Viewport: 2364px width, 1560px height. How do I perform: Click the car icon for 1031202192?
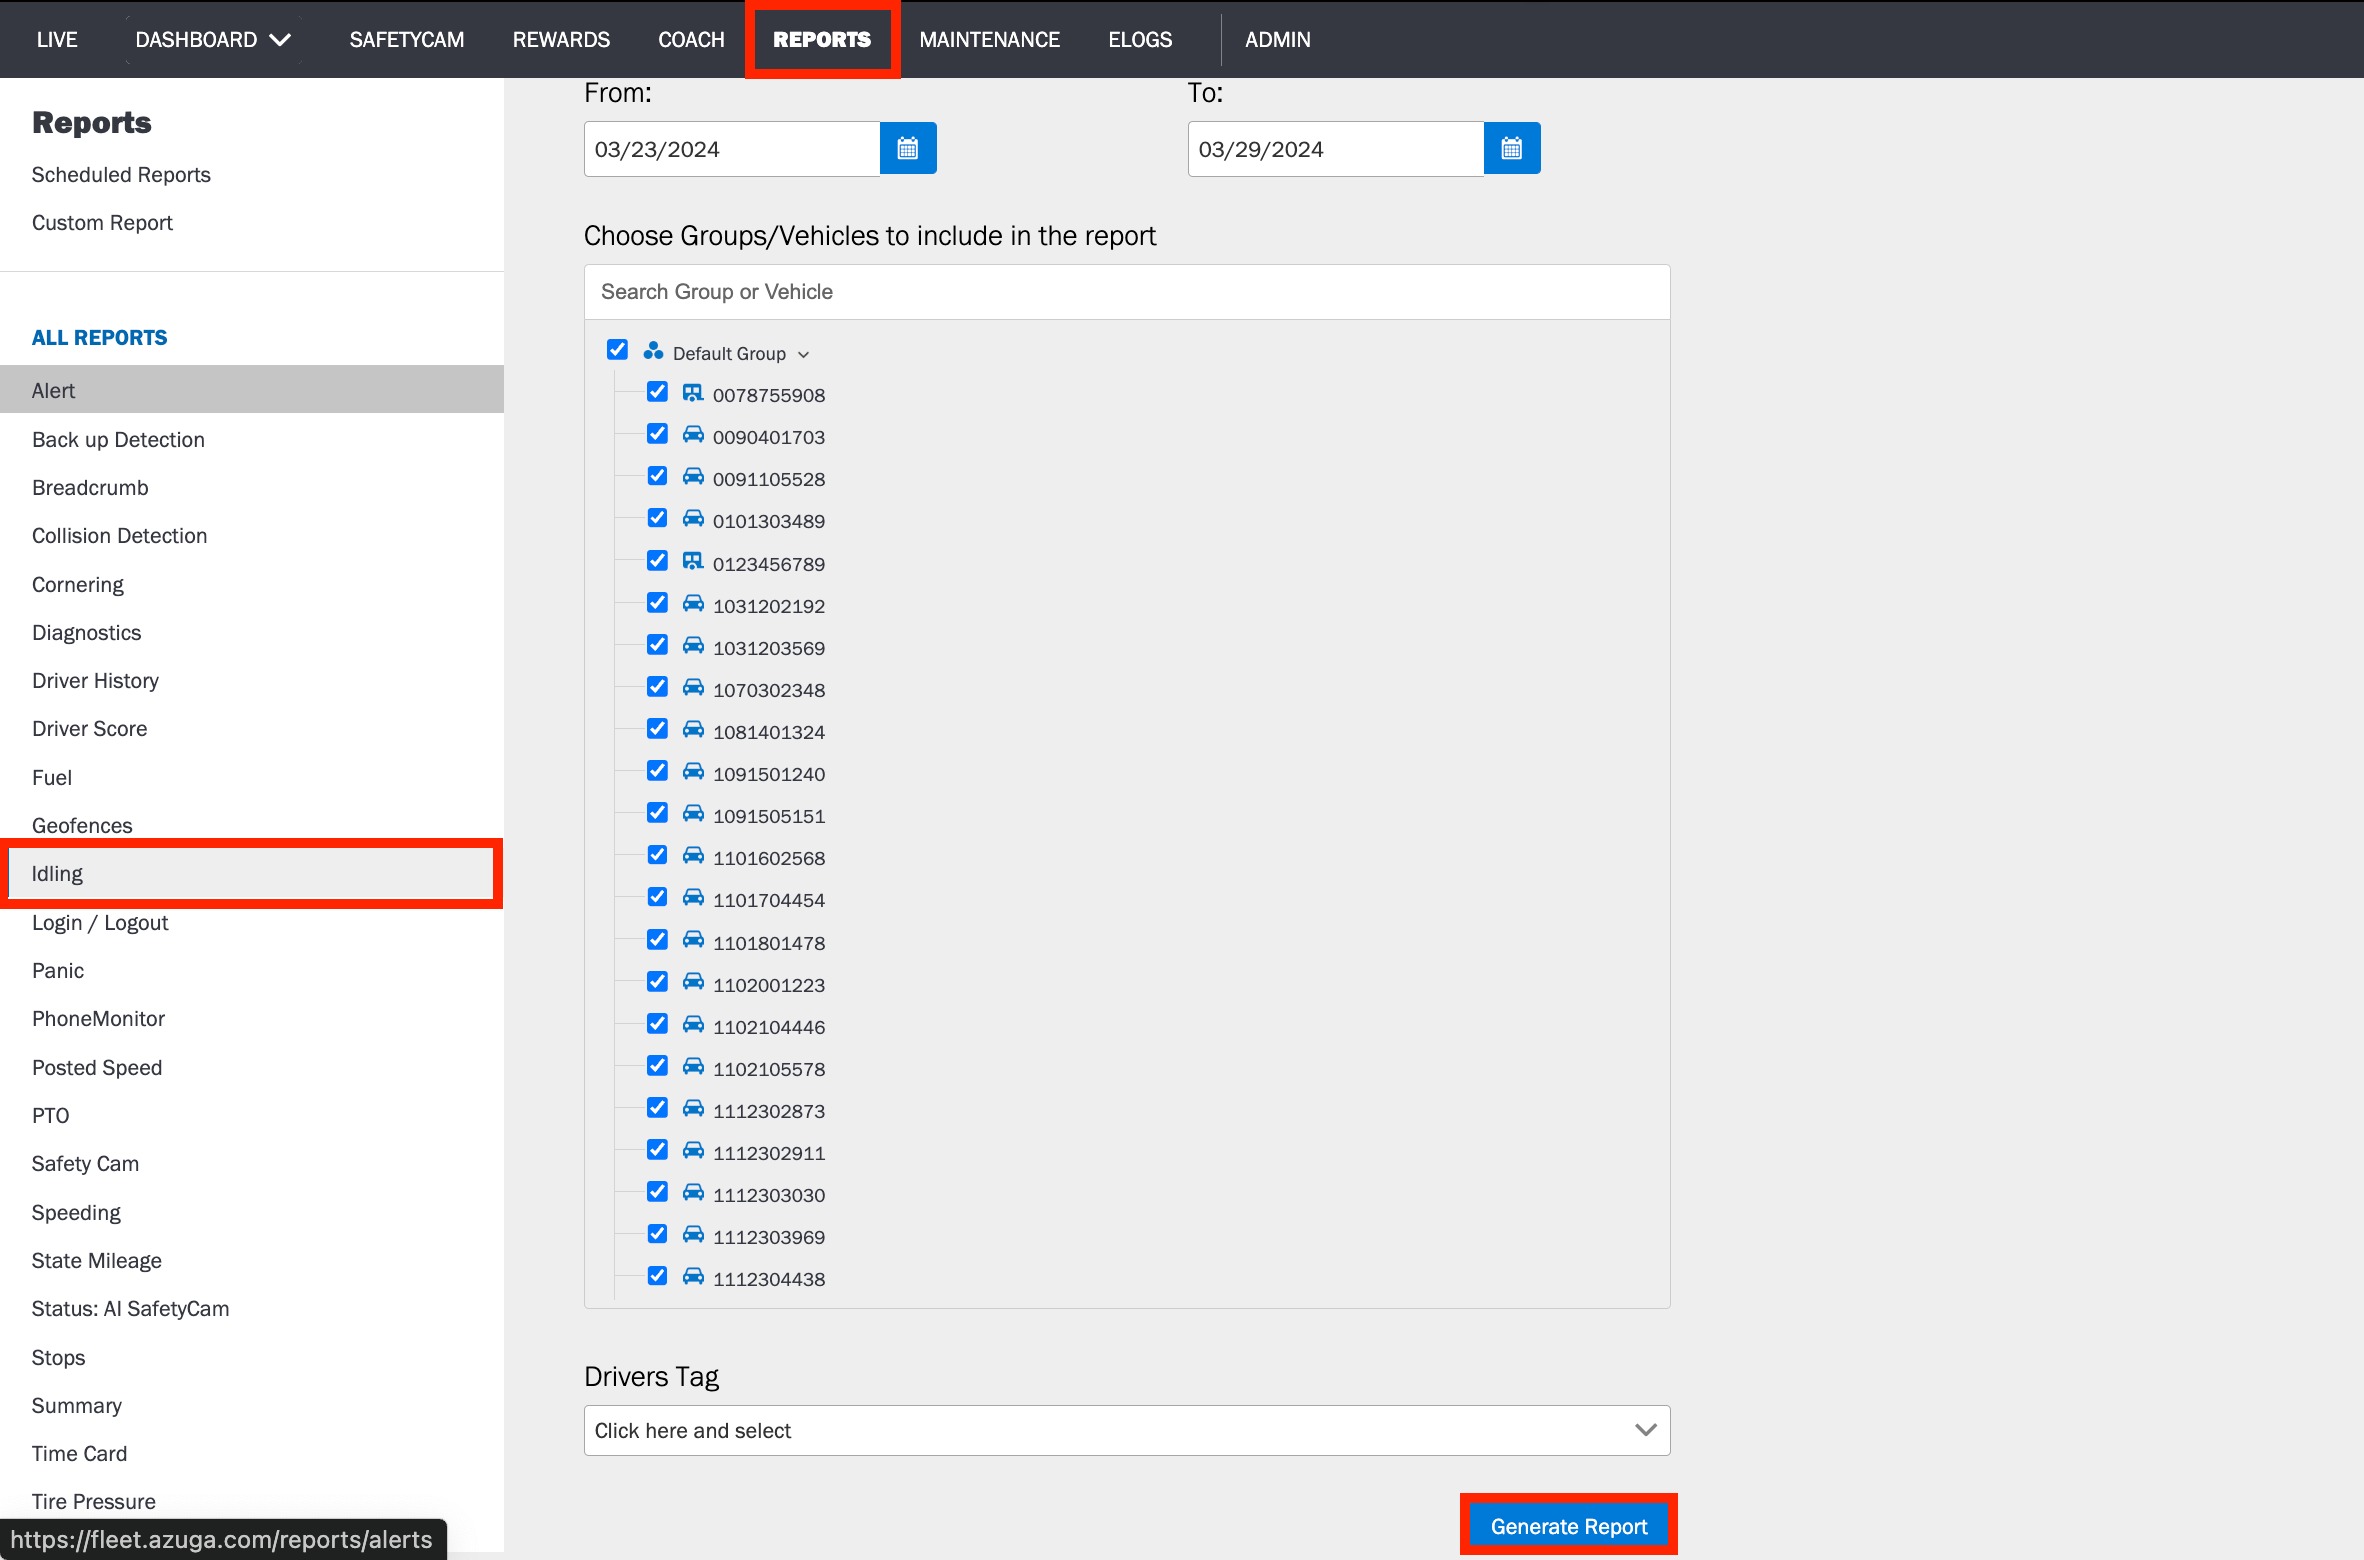[693, 604]
